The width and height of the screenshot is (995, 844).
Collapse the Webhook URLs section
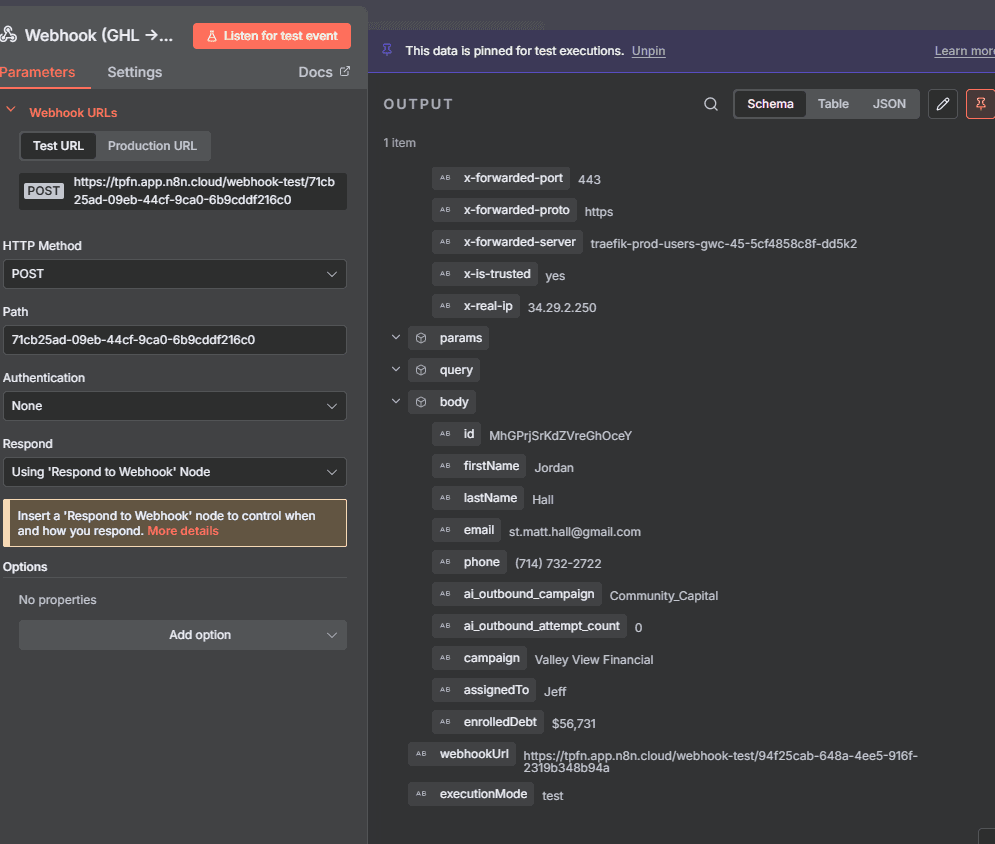11,110
